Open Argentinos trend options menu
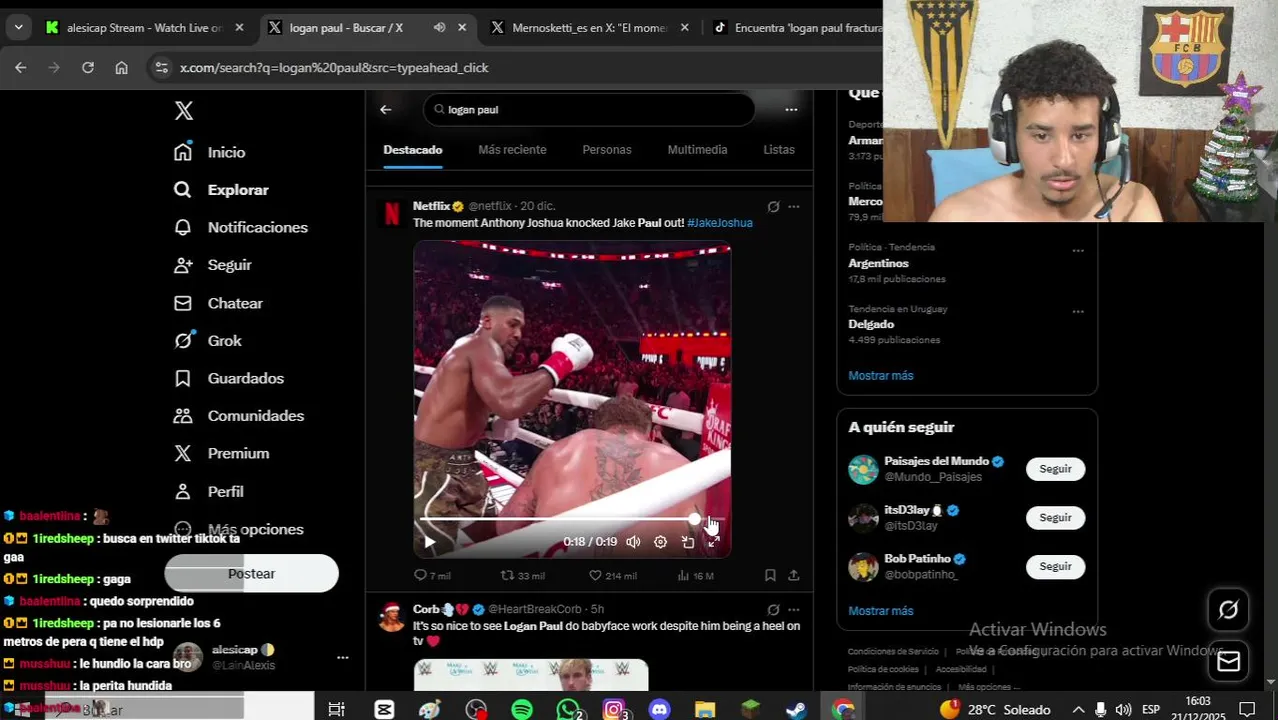This screenshot has width=1278, height=720. tap(1078, 250)
